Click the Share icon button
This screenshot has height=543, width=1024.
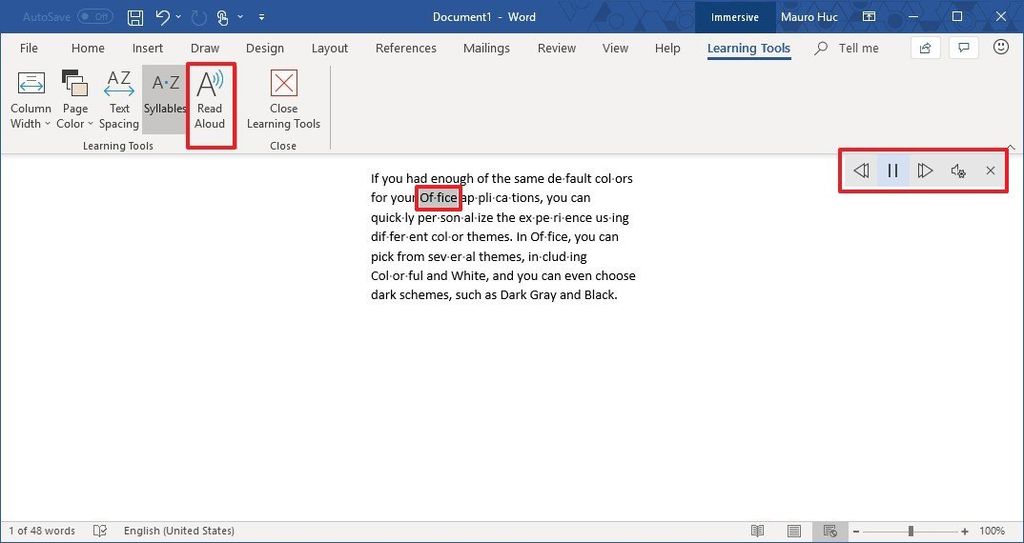pyautogui.click(x=925, y=48)
